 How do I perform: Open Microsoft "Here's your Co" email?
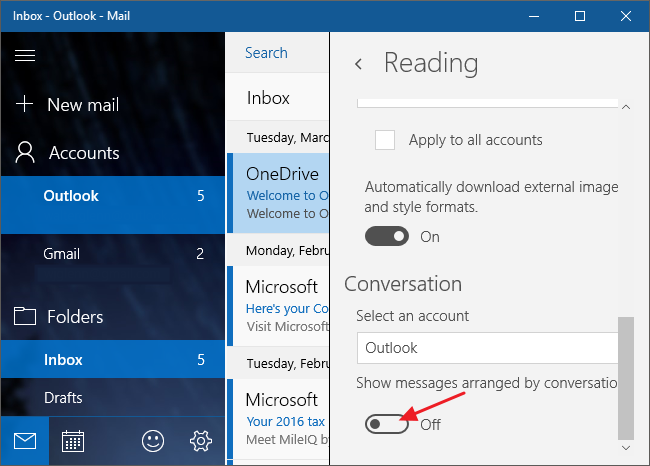point(278,306)
